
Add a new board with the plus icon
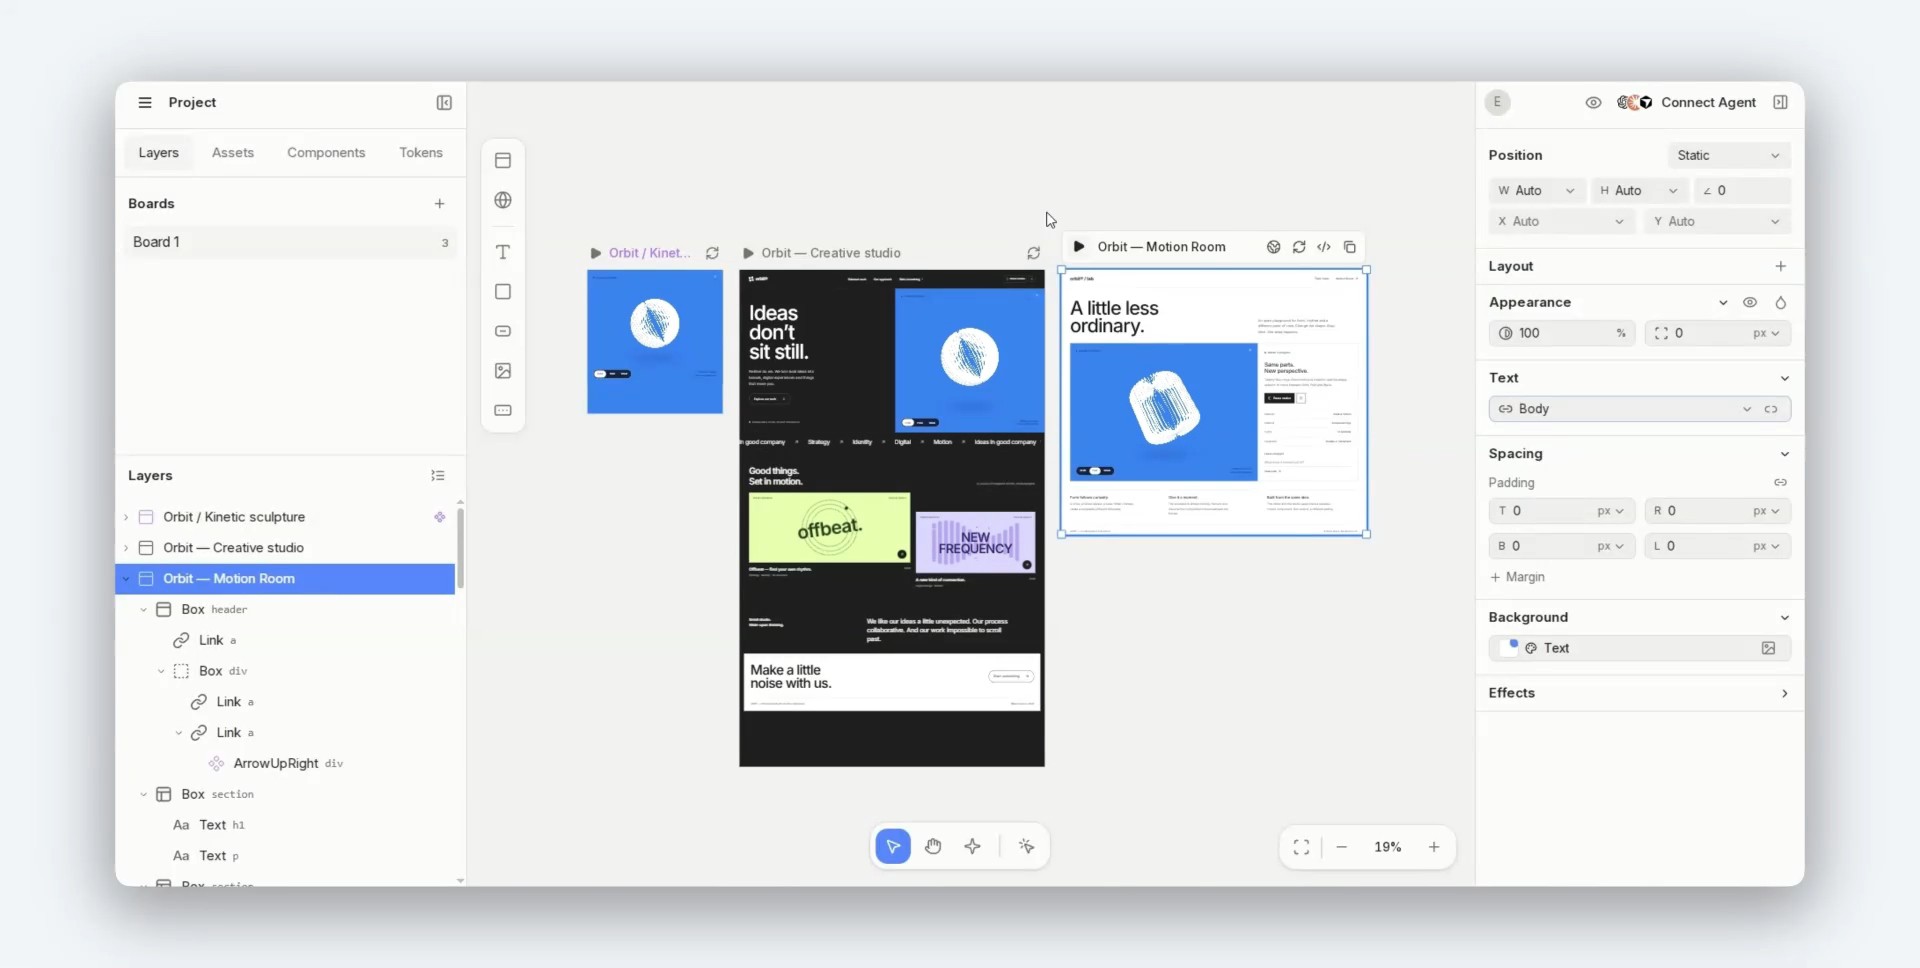439,204
